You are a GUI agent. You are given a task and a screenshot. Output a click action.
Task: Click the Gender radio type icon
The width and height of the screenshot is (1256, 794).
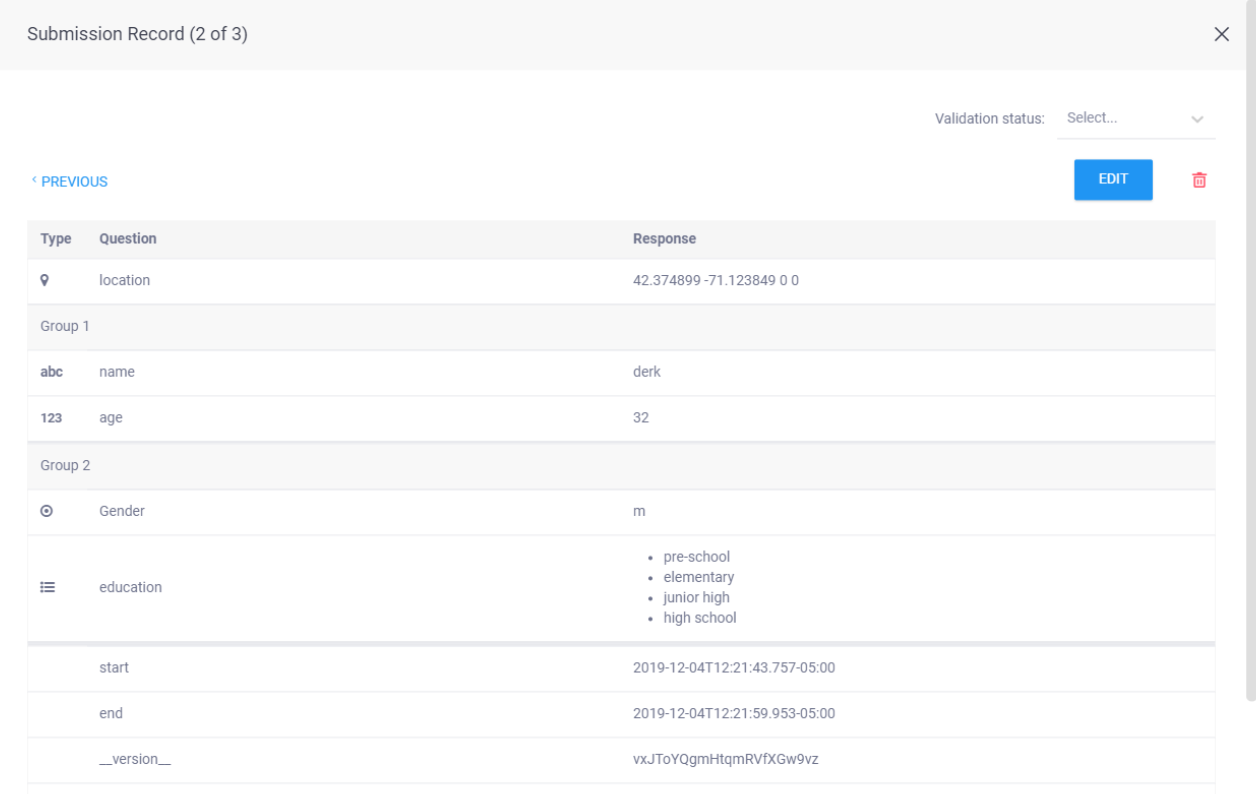[46, 511]
